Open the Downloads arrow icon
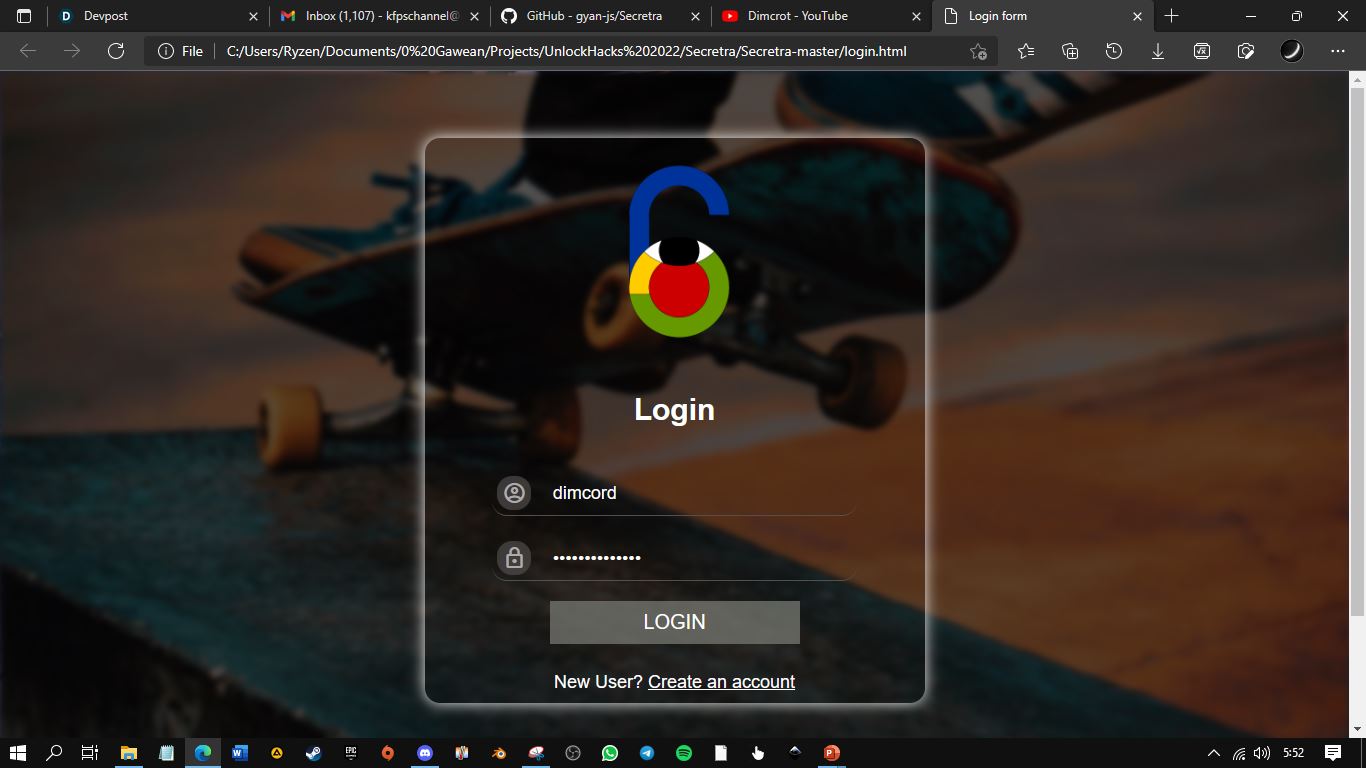Screen dimensions: 1366x768 point(1158,51)
